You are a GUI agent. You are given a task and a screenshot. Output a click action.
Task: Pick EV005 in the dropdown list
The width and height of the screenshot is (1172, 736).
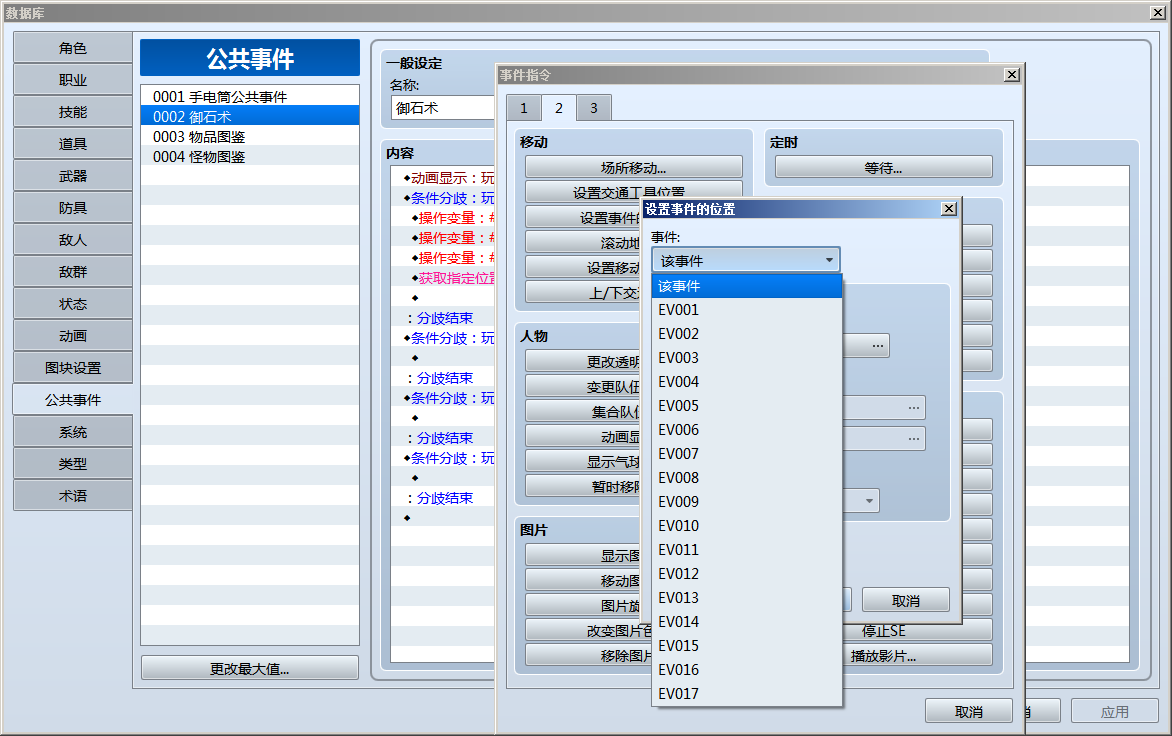point(747,406)
